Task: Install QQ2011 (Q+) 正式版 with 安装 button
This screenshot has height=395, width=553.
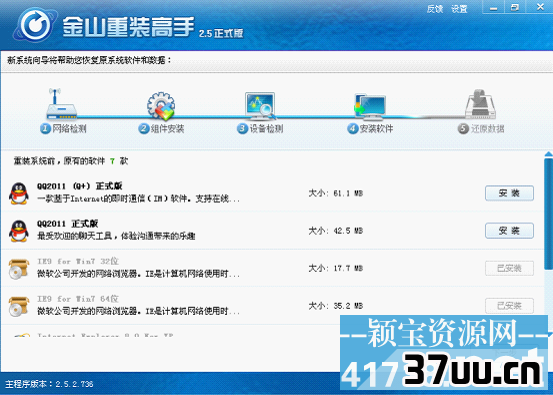Action: point(509,193)
